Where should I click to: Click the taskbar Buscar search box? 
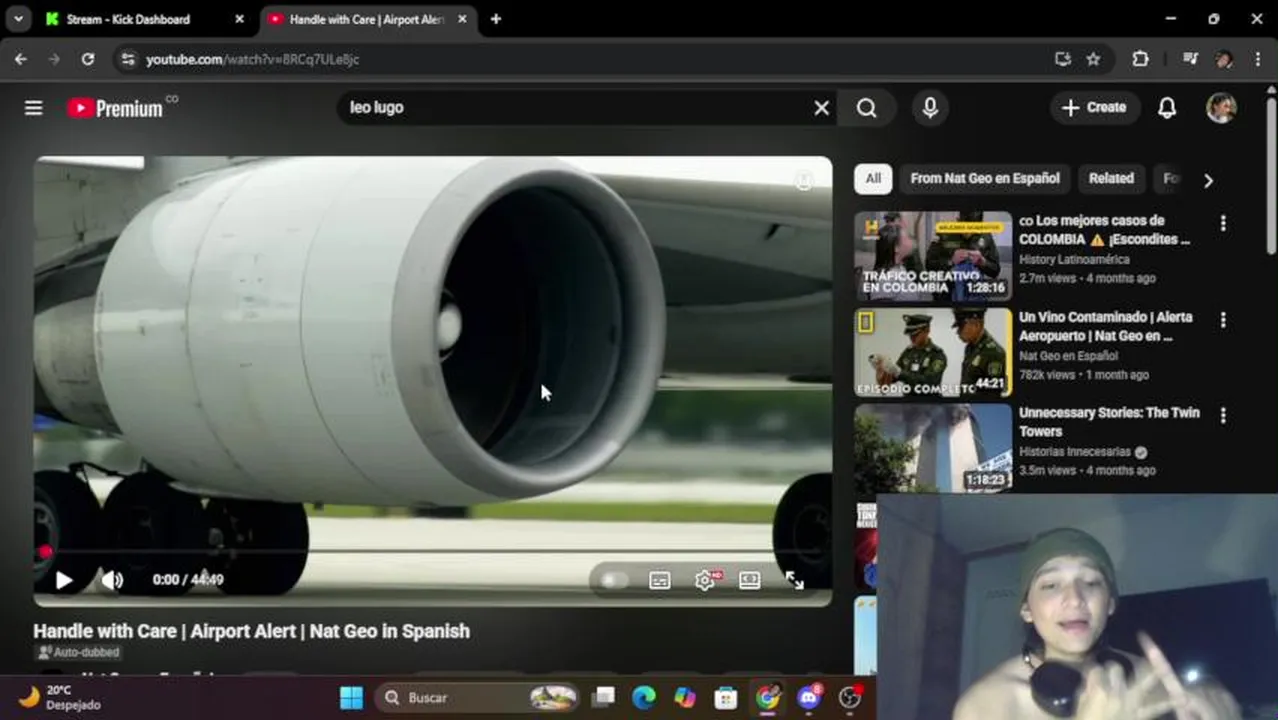pos(479,698)
